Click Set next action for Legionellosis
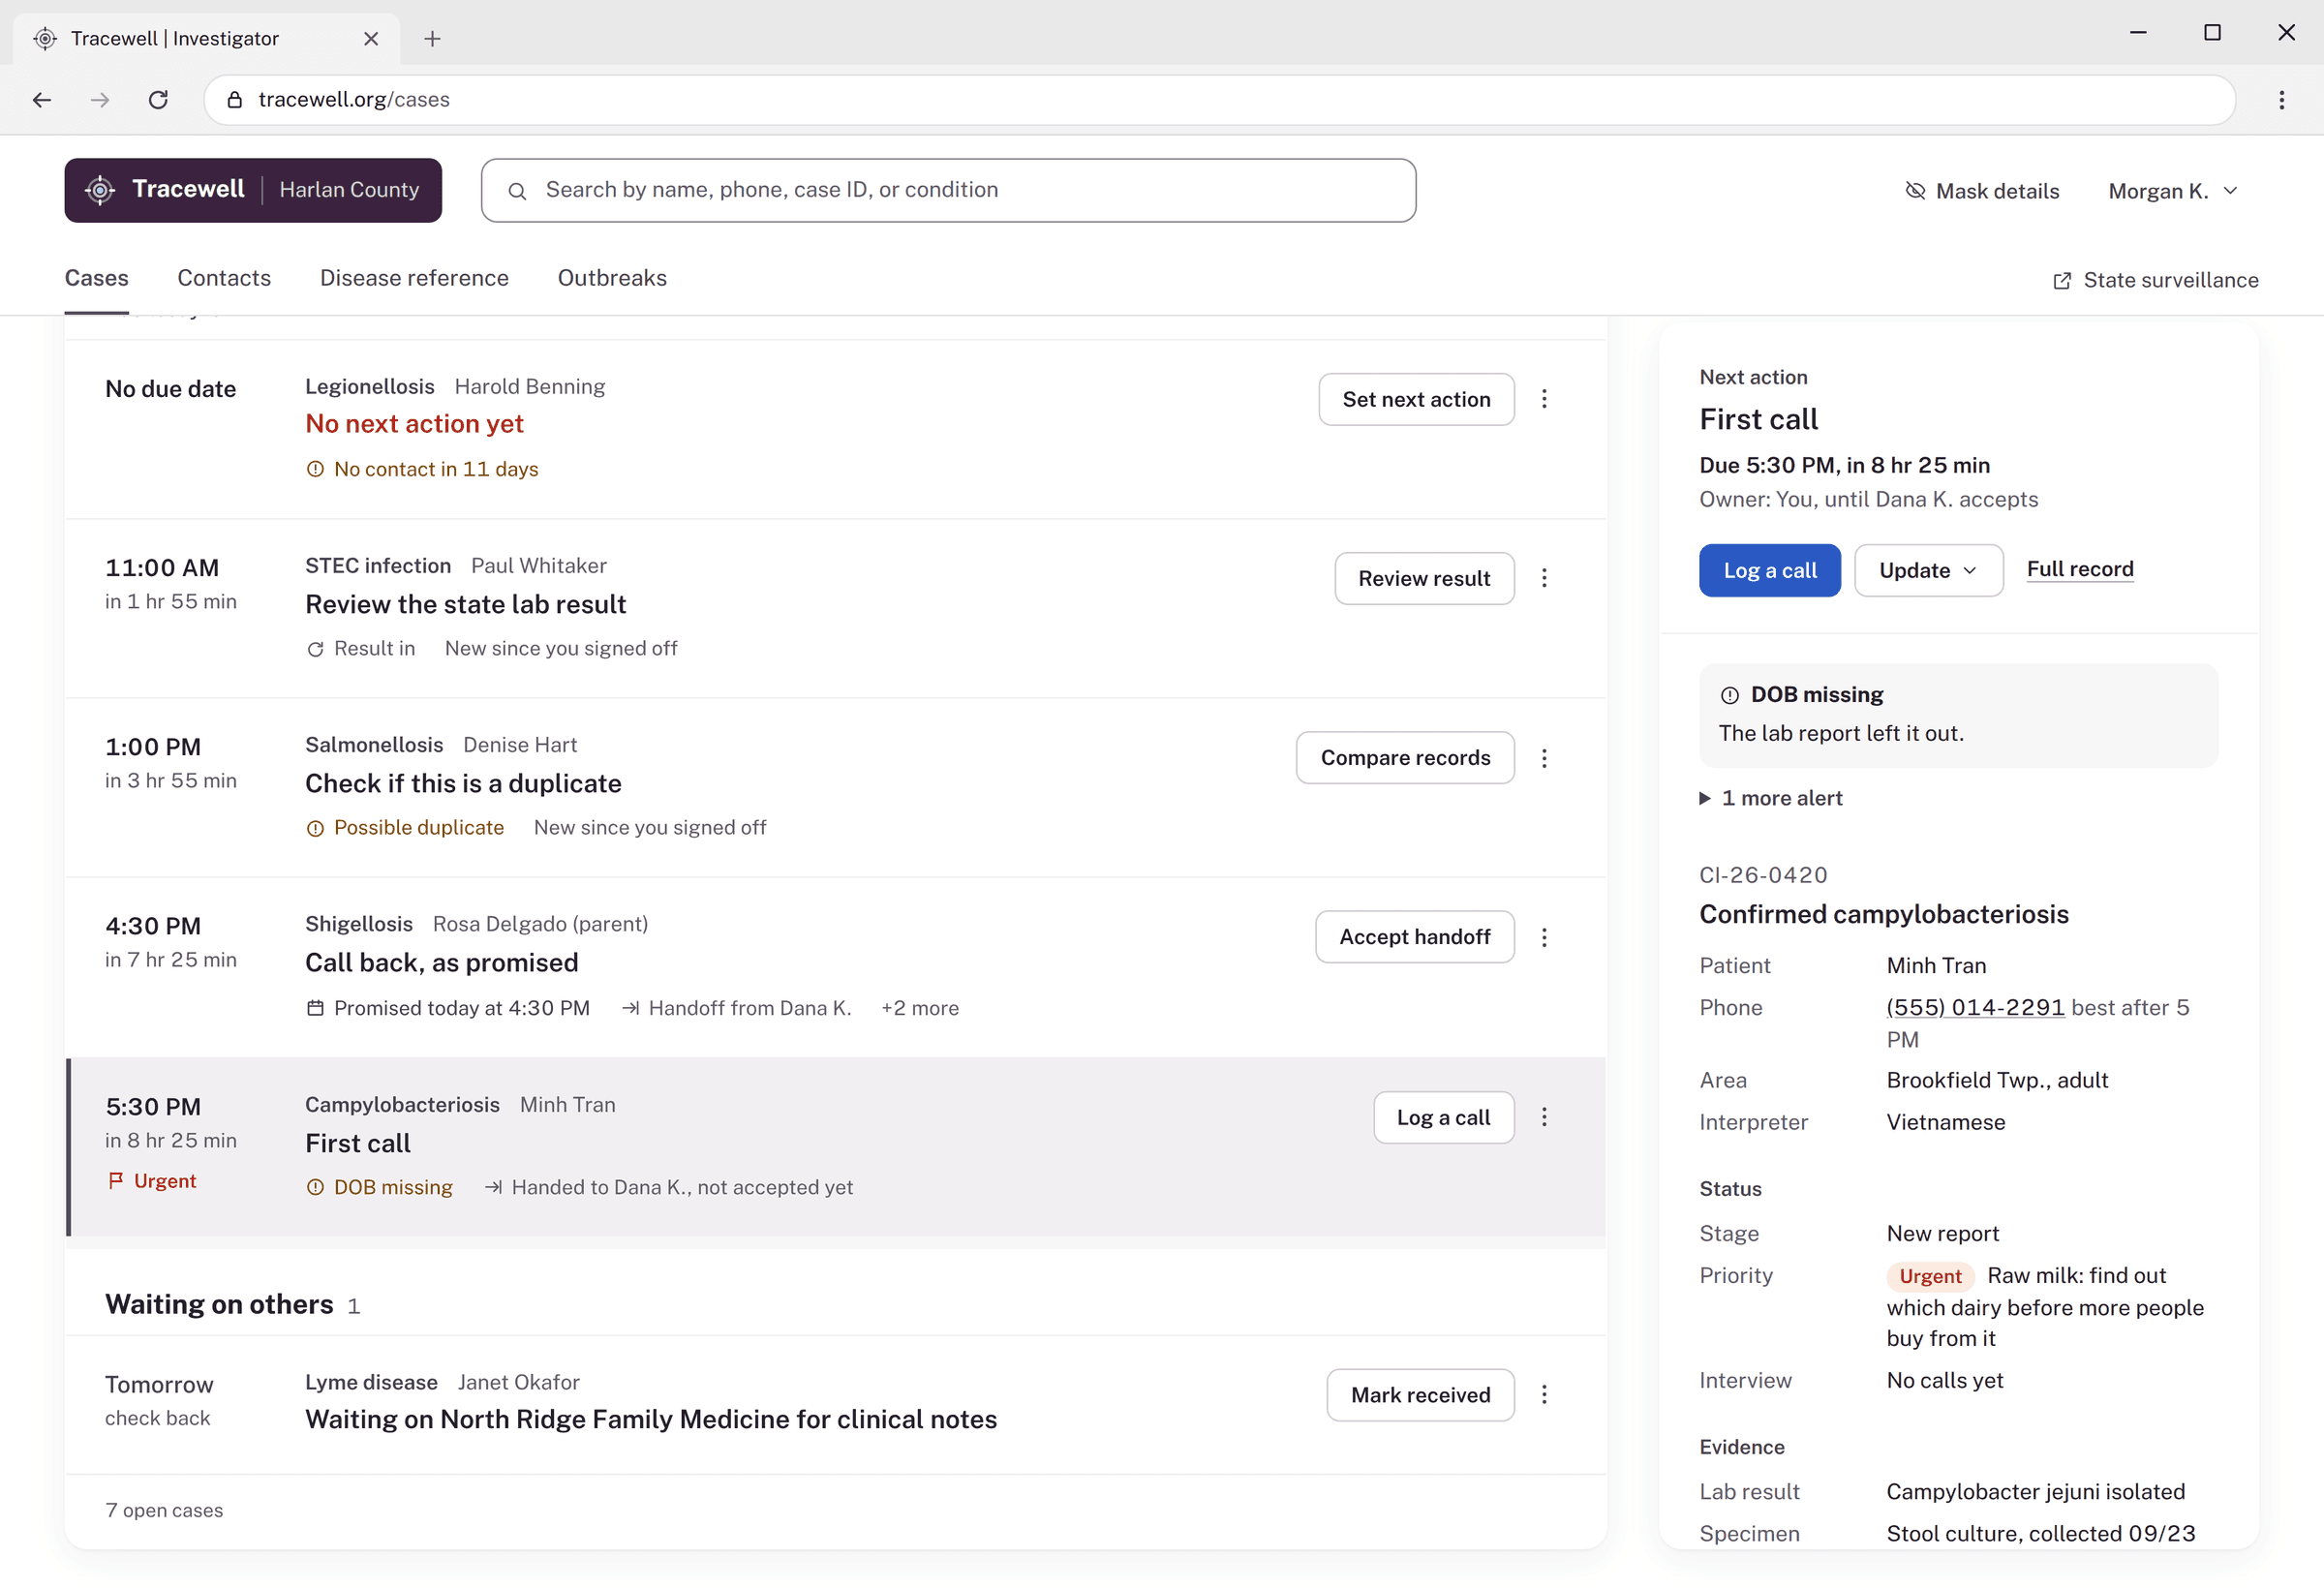Image resolution: width=2324 pixels, height=1588 pixels. click(1416, 399)
